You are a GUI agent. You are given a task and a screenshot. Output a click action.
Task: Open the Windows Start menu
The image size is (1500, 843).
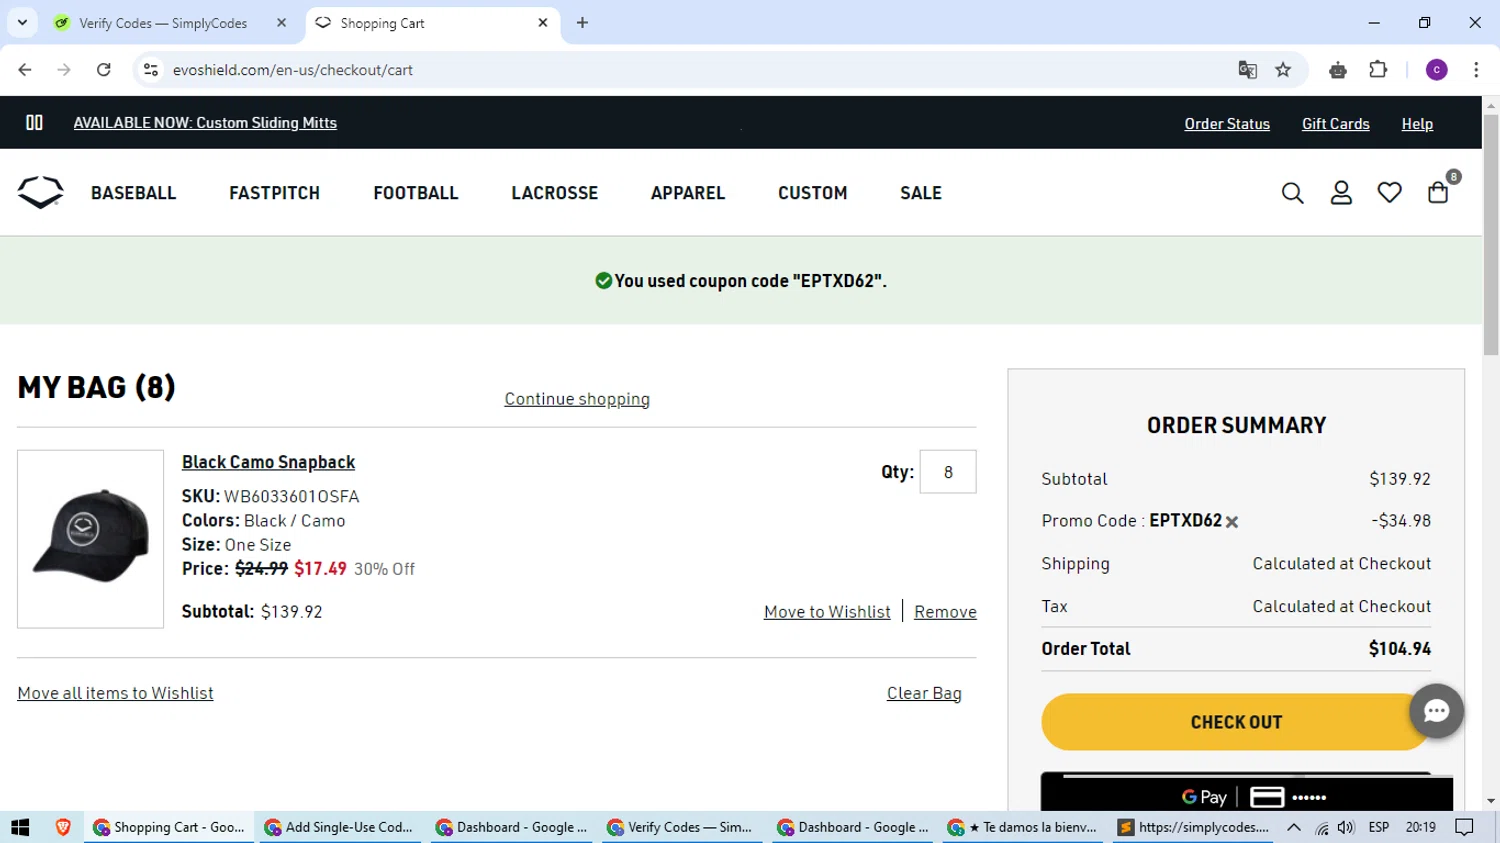tap(20, 827)
